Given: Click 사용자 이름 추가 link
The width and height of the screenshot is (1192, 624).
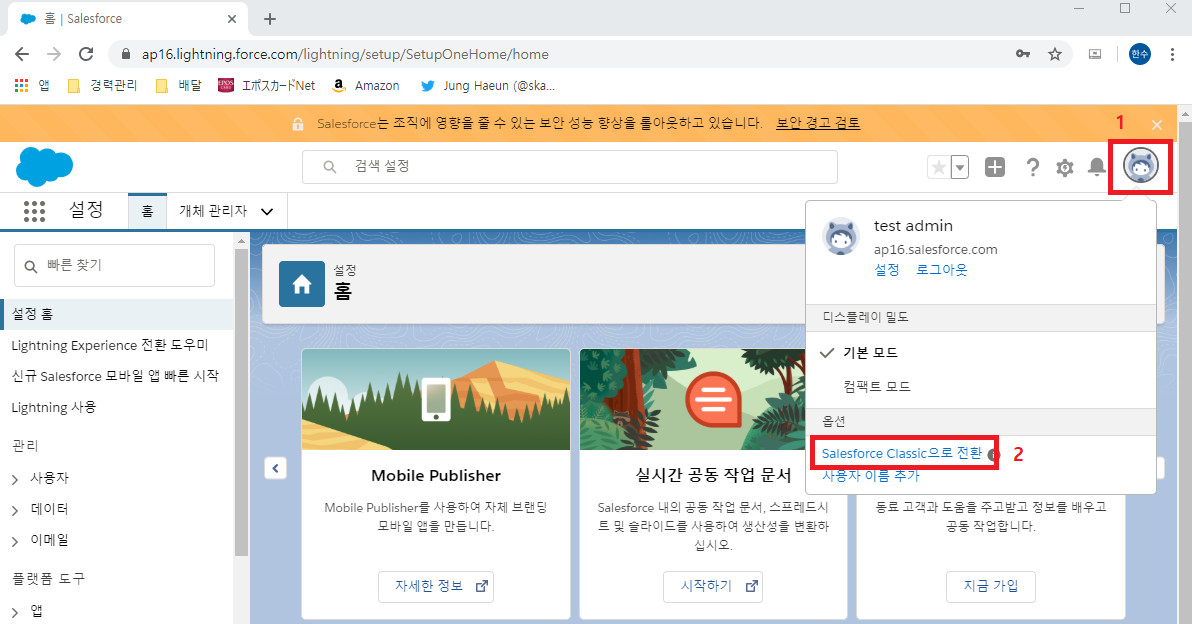Looking at the screenshot, I should [x=870, y=477].
